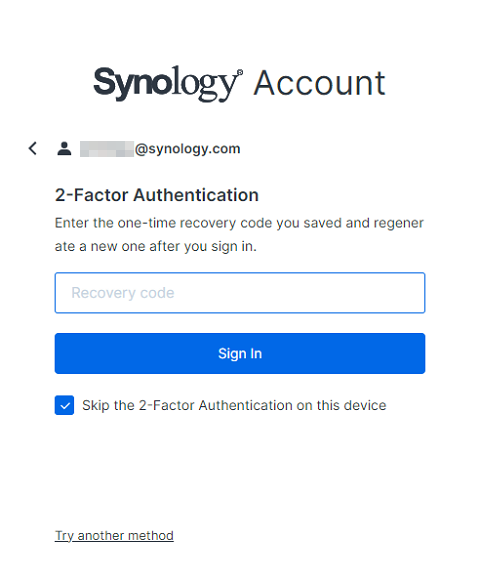Click the checkmark icon inside blue checkbox
Screen dimensions: 480x578
pos(65,405)
